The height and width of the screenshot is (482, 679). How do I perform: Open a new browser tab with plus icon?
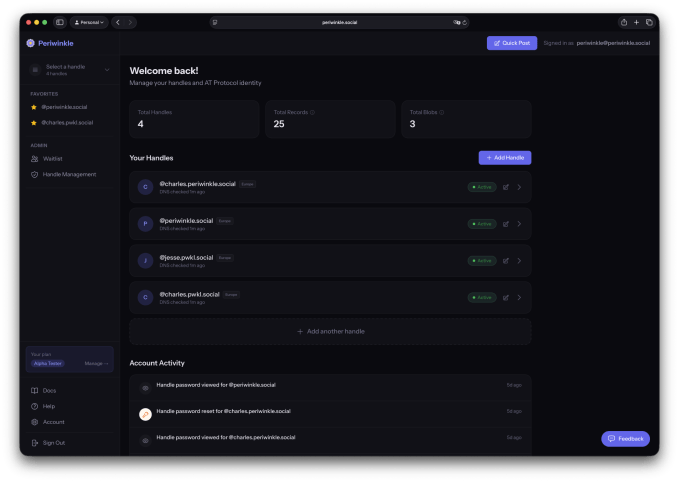click(x=637, y=22)
